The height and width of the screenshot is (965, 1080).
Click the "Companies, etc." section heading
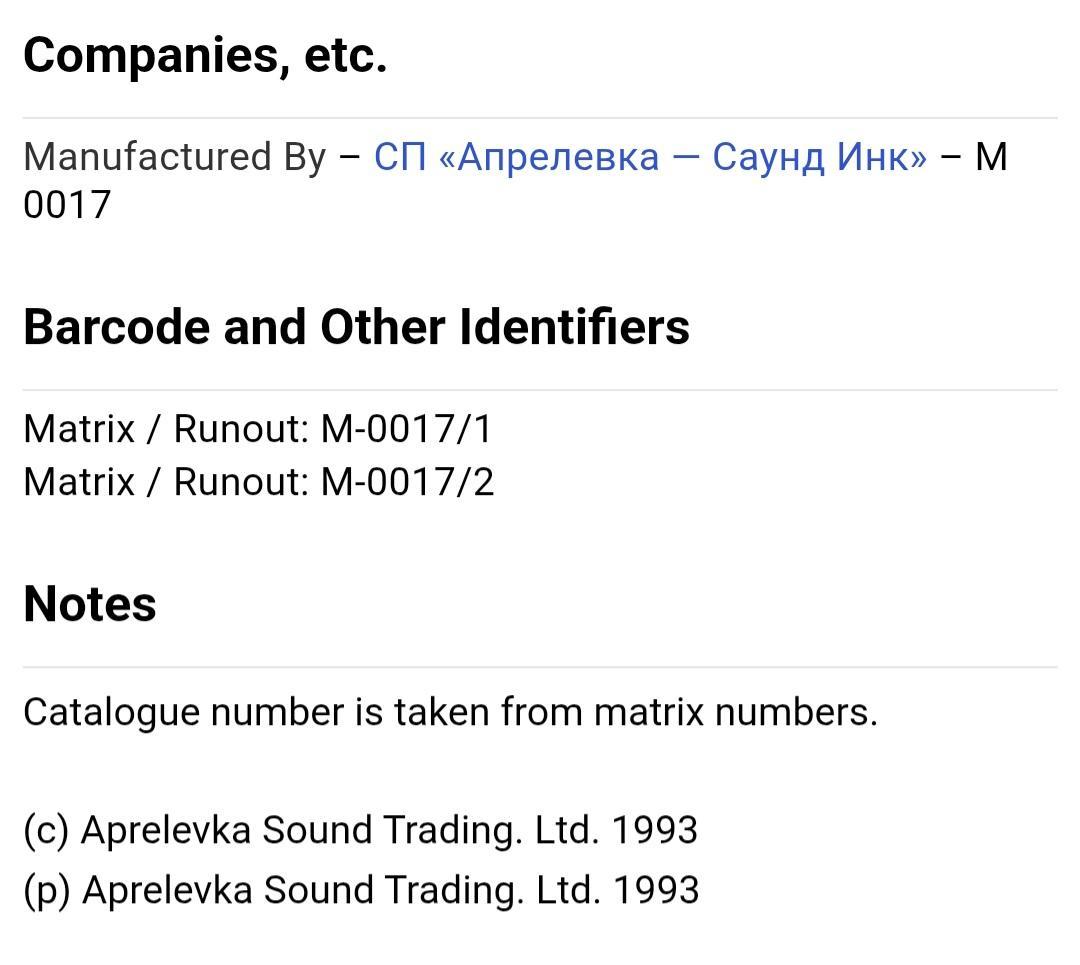pos(205,54)
